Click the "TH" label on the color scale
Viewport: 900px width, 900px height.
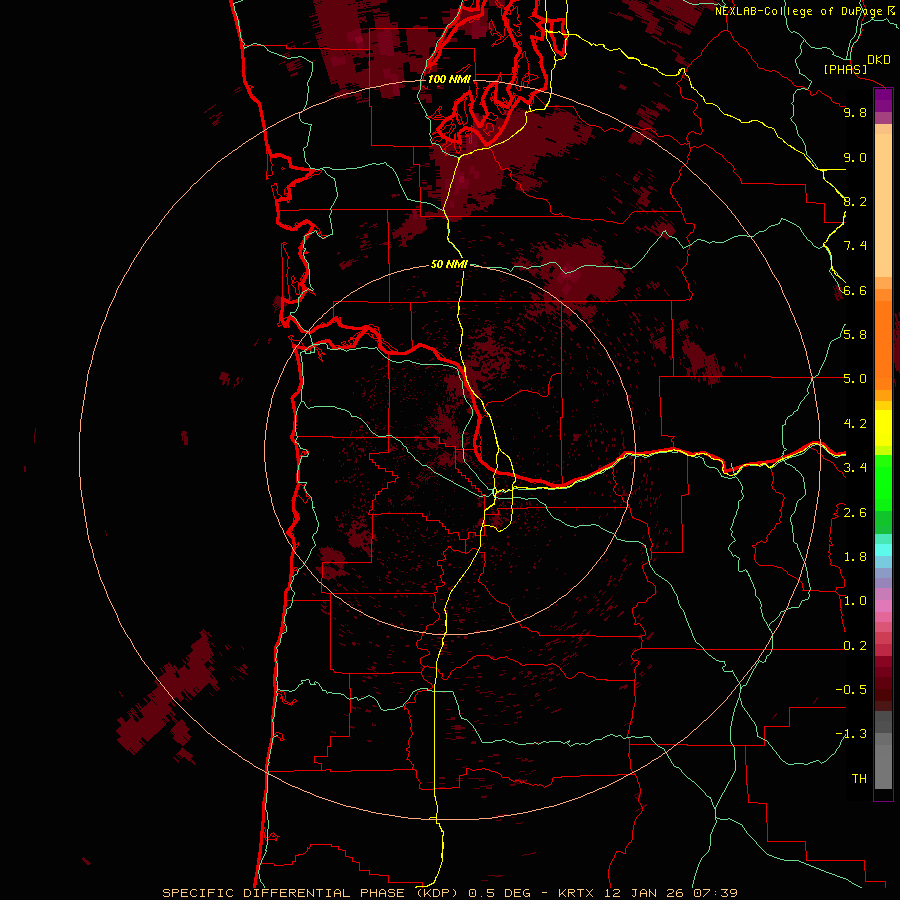(859, 779)
